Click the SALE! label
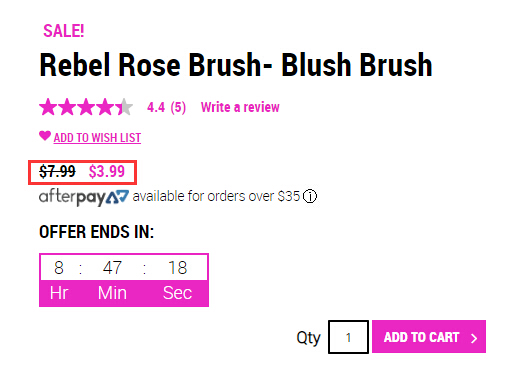509x379 pixels. [64, 31]
